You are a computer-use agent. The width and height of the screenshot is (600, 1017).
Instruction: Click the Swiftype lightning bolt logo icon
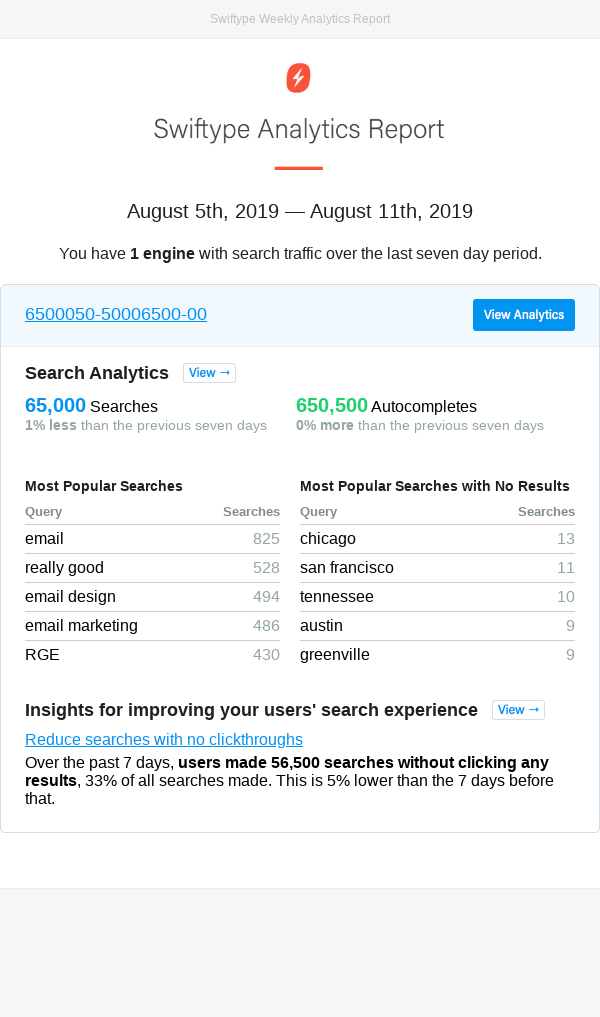[x=299, y=77]
